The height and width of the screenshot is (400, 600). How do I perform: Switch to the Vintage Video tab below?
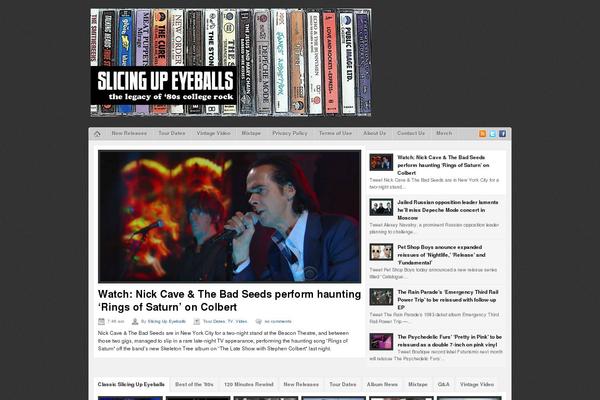point(477,384)
